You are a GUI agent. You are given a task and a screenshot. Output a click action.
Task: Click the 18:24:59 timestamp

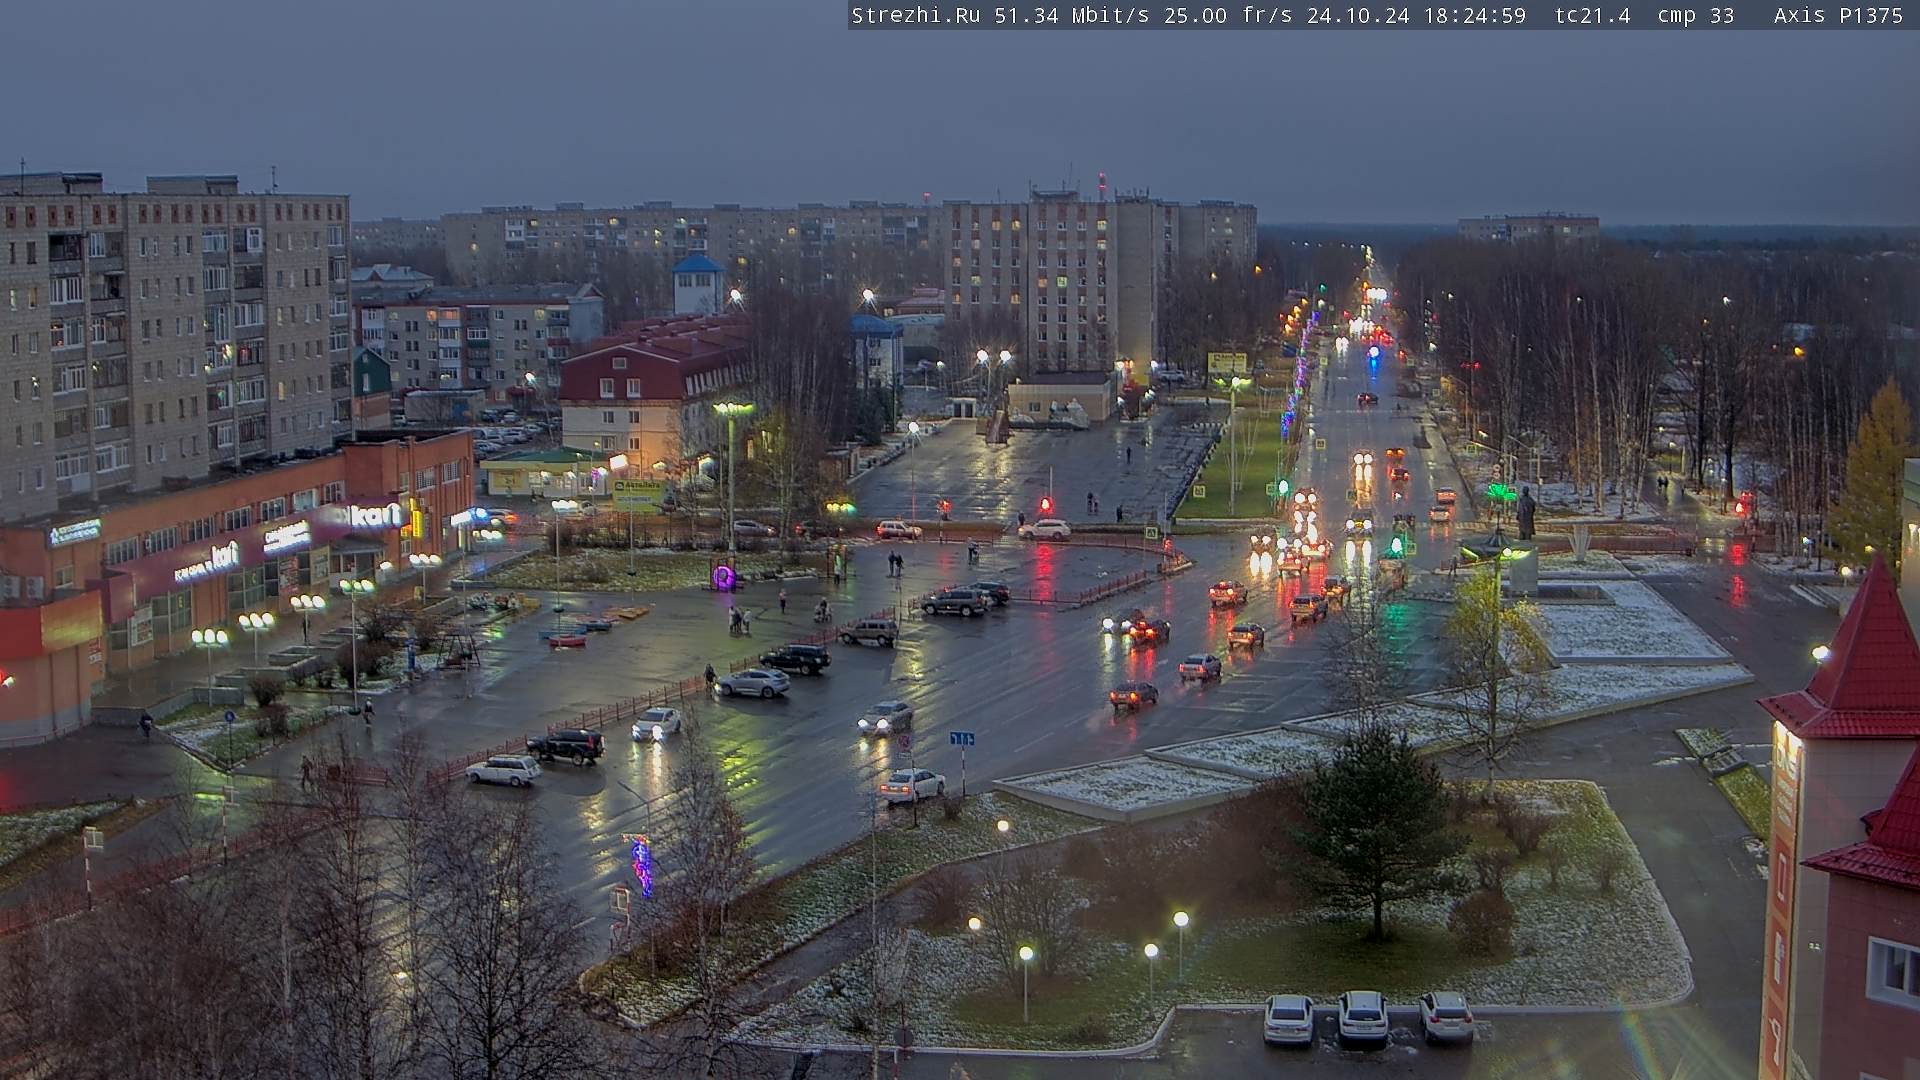coord(1475,15)
